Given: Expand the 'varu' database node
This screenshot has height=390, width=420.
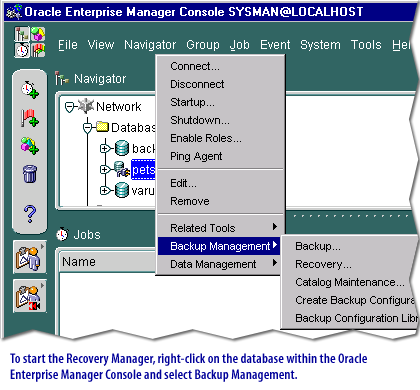Looking at the screenshot, I should tap(105, 191).
